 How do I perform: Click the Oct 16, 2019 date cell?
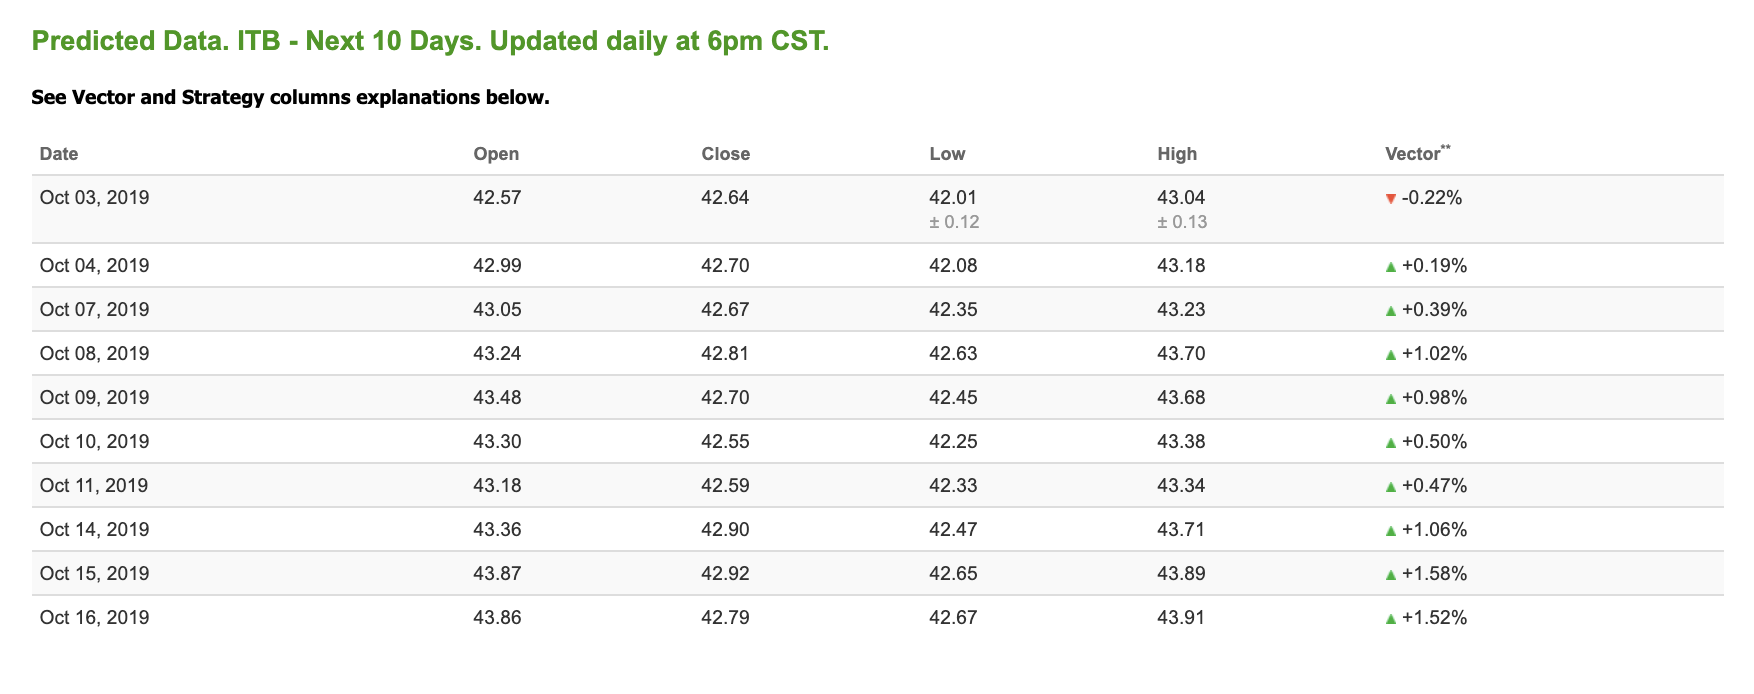[x=95, y=618]
